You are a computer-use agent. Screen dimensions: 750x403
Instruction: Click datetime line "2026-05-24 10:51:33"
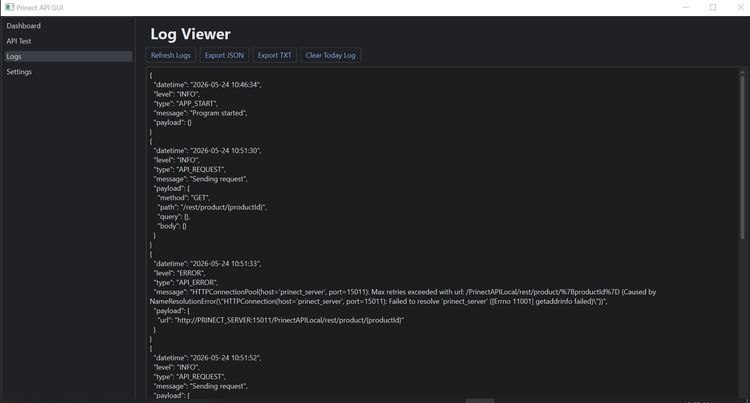click(x=208, y=263)
